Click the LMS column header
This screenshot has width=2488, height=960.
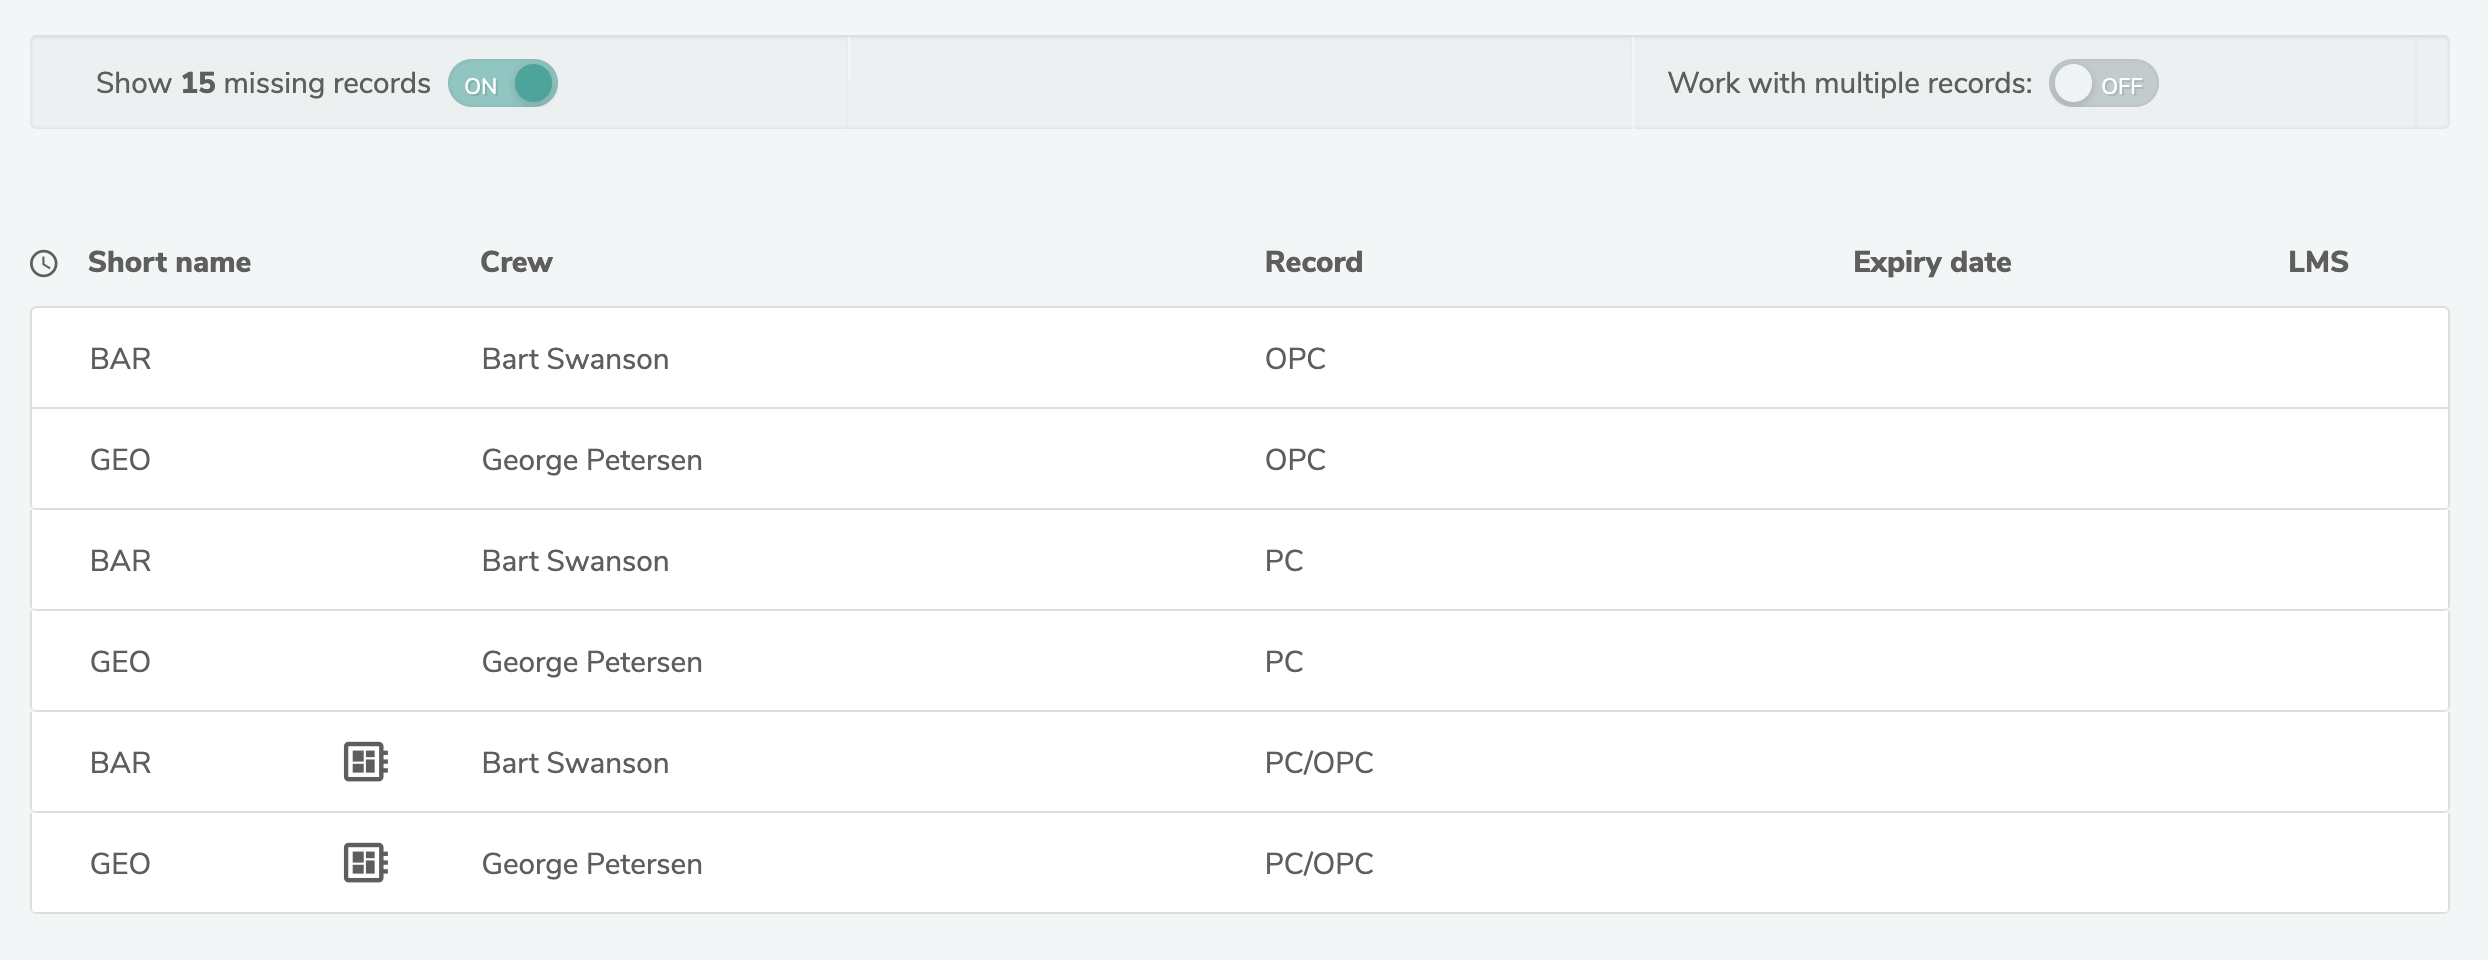(x=2317, y=262)
